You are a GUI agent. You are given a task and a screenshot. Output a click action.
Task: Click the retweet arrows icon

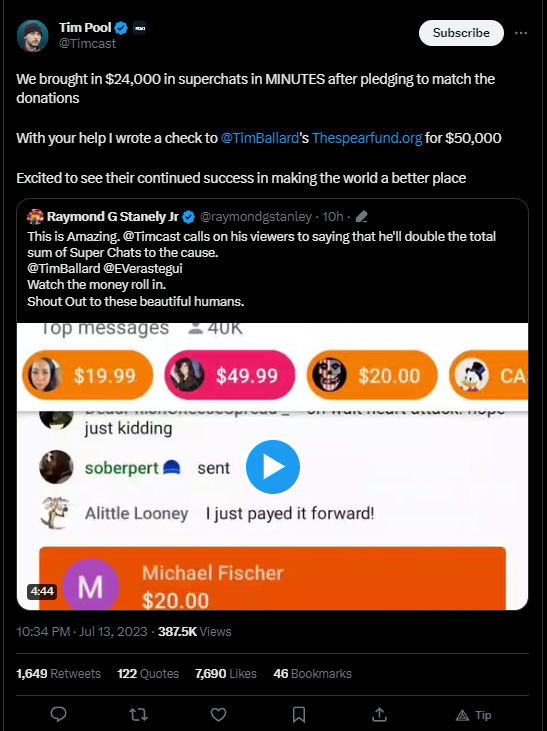point(138,714)
